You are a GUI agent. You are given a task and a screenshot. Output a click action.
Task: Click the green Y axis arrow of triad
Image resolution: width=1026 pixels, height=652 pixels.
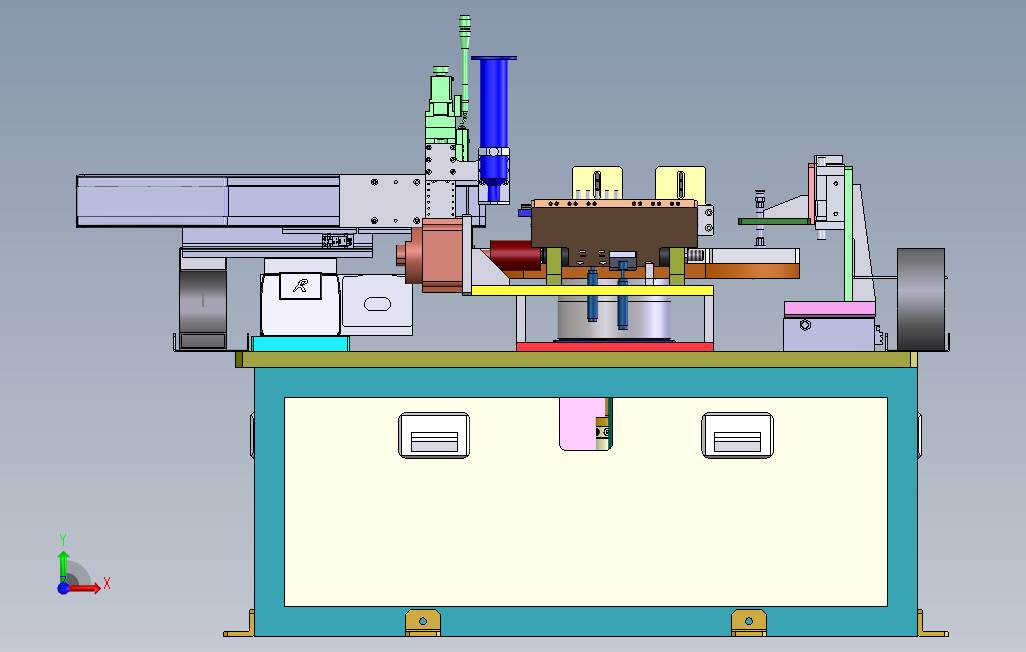click(x=63, y=566)
